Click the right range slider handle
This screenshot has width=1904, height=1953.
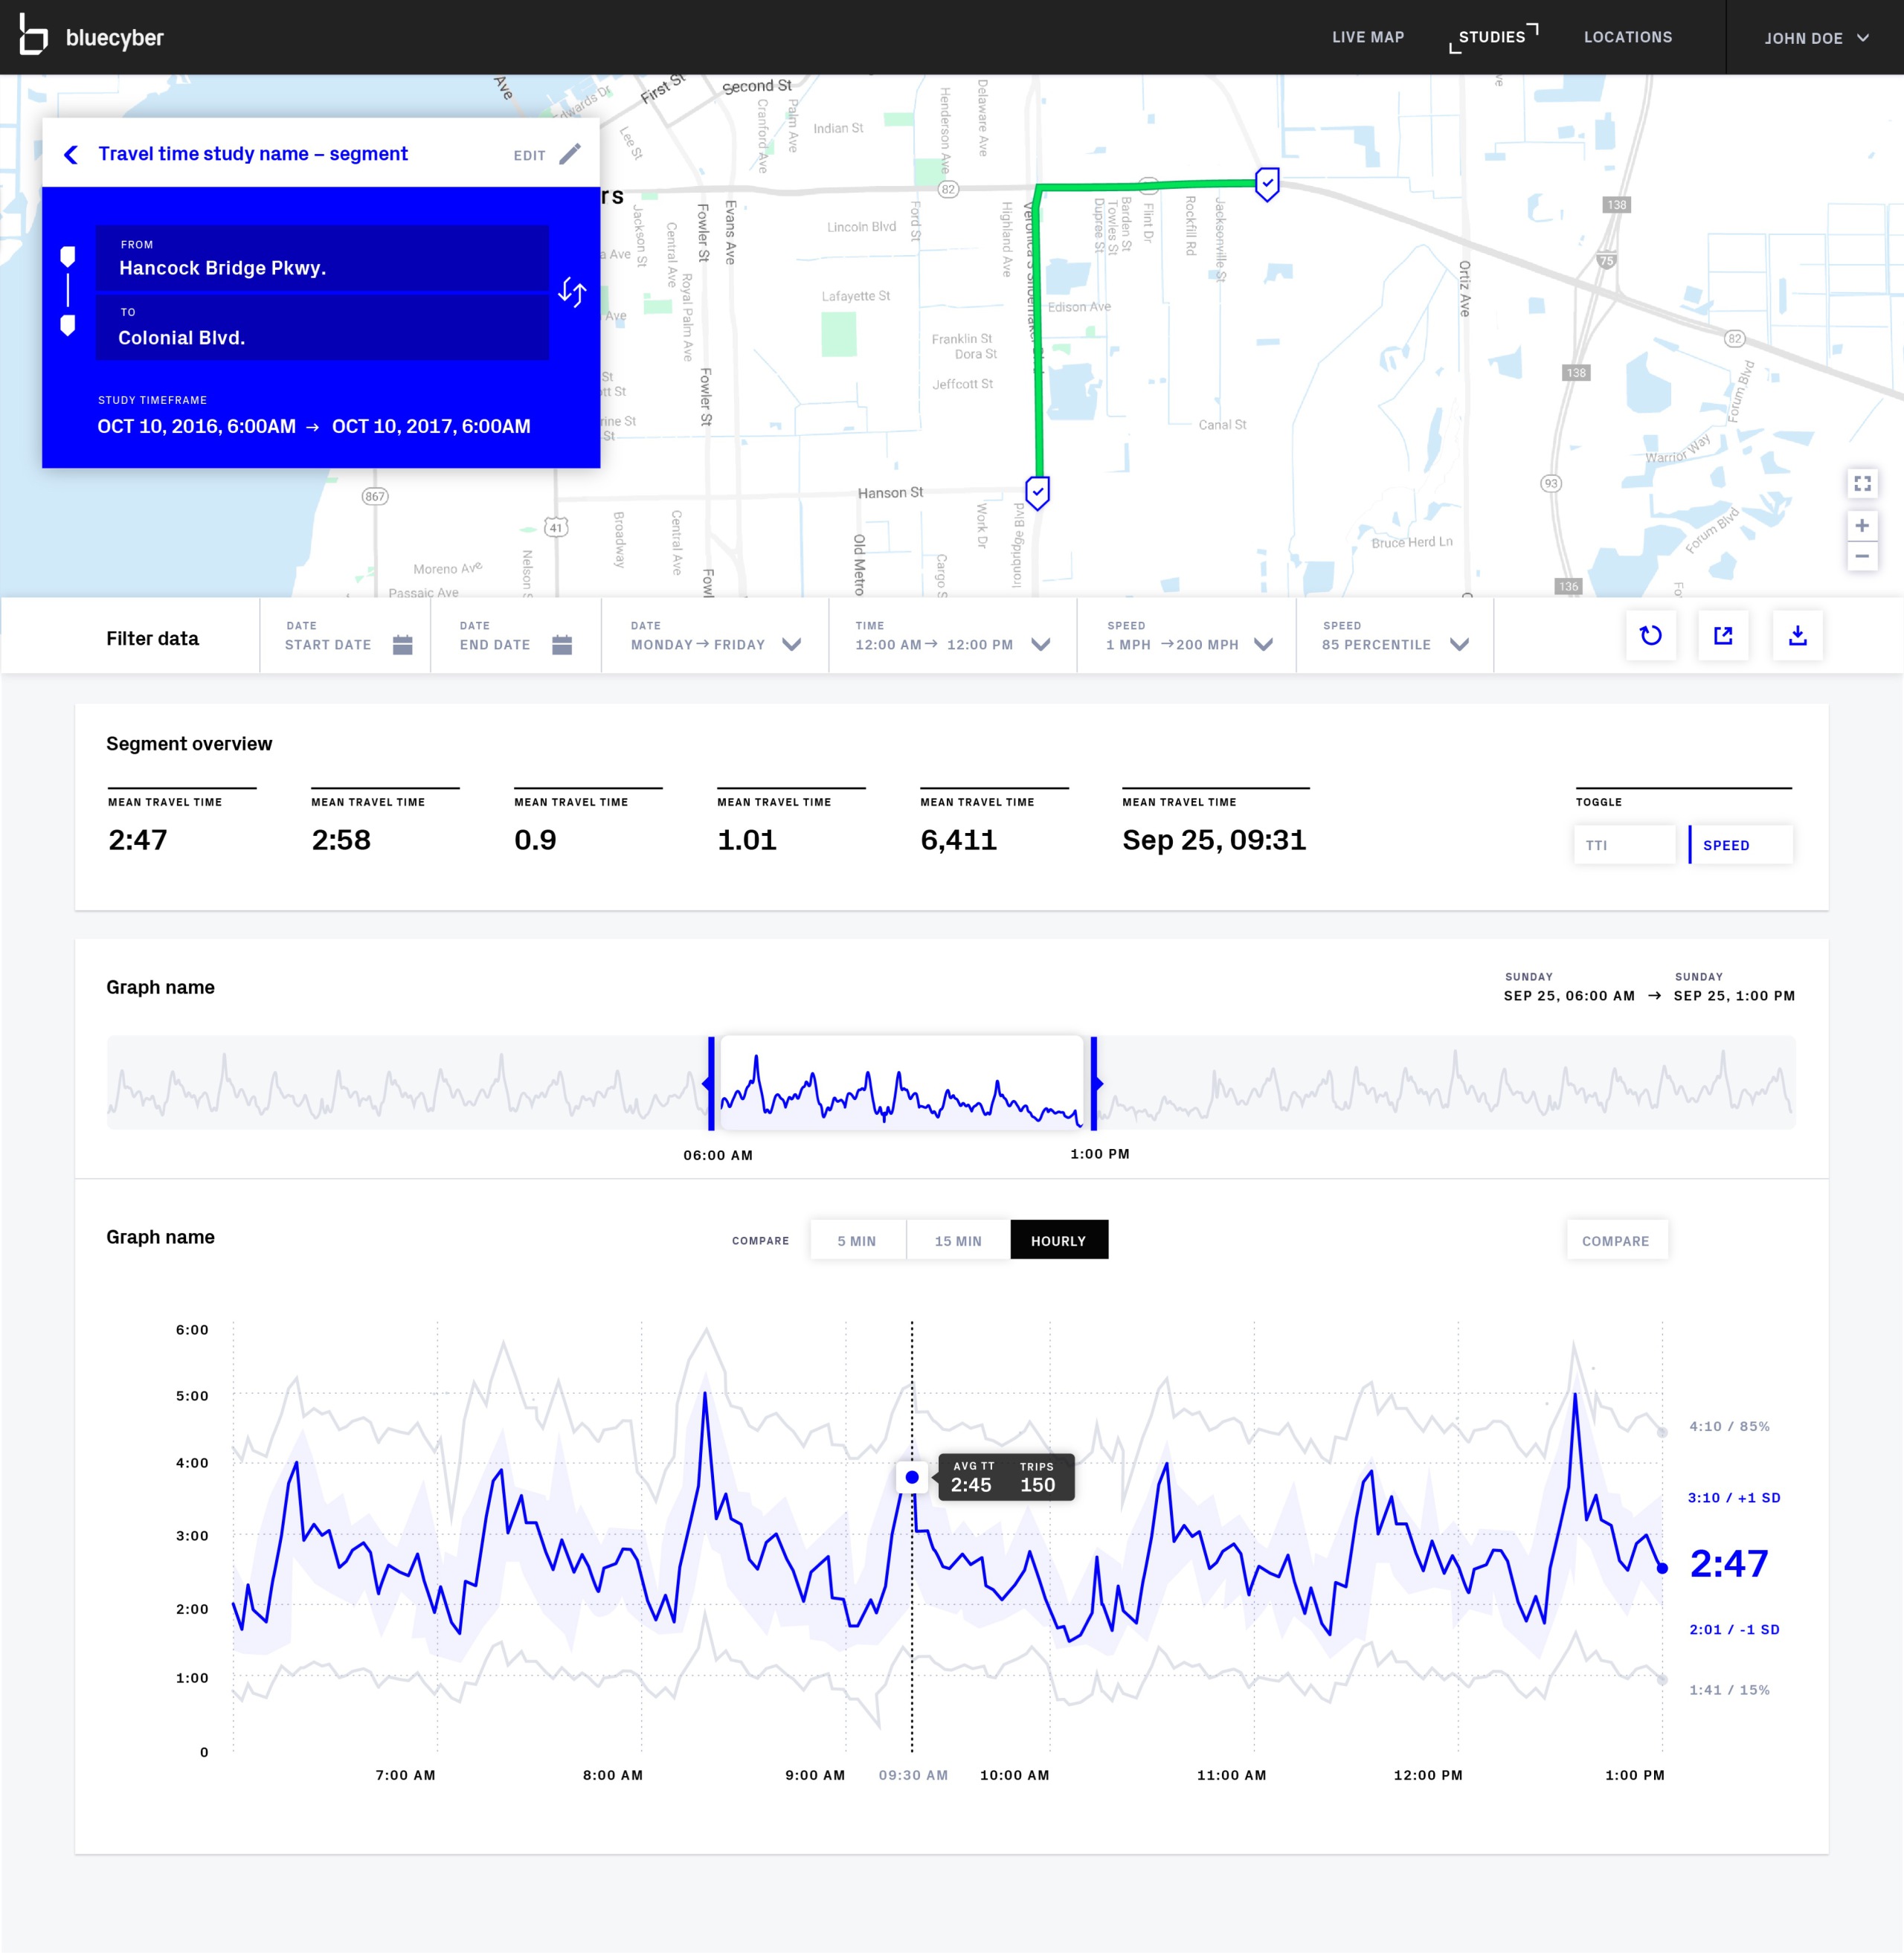(x=1094, y=1083)
